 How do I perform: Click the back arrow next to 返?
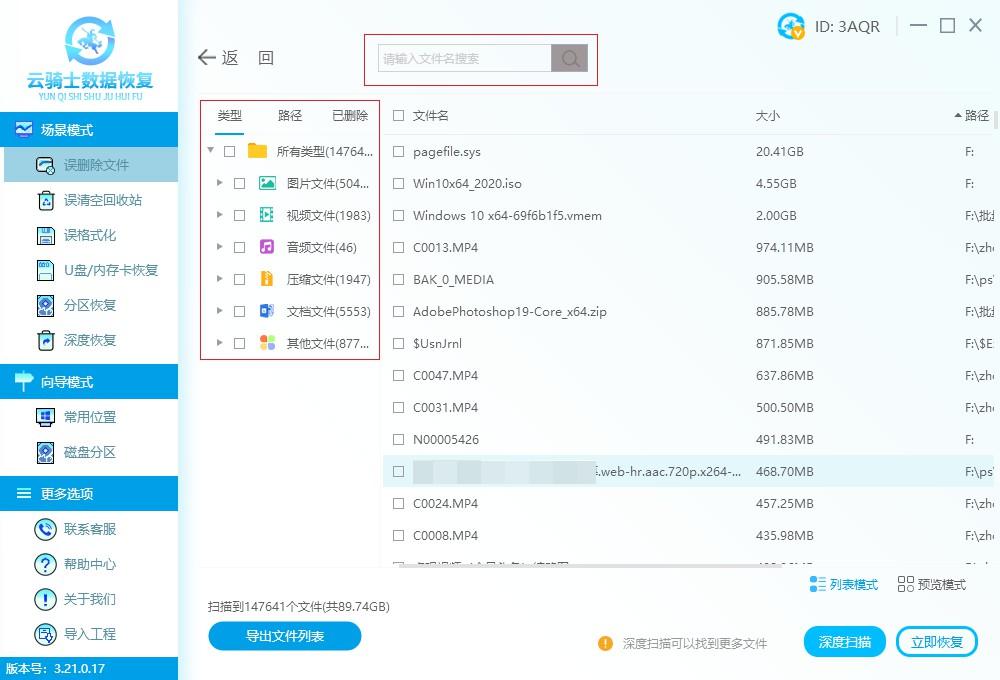pos(207,58)
